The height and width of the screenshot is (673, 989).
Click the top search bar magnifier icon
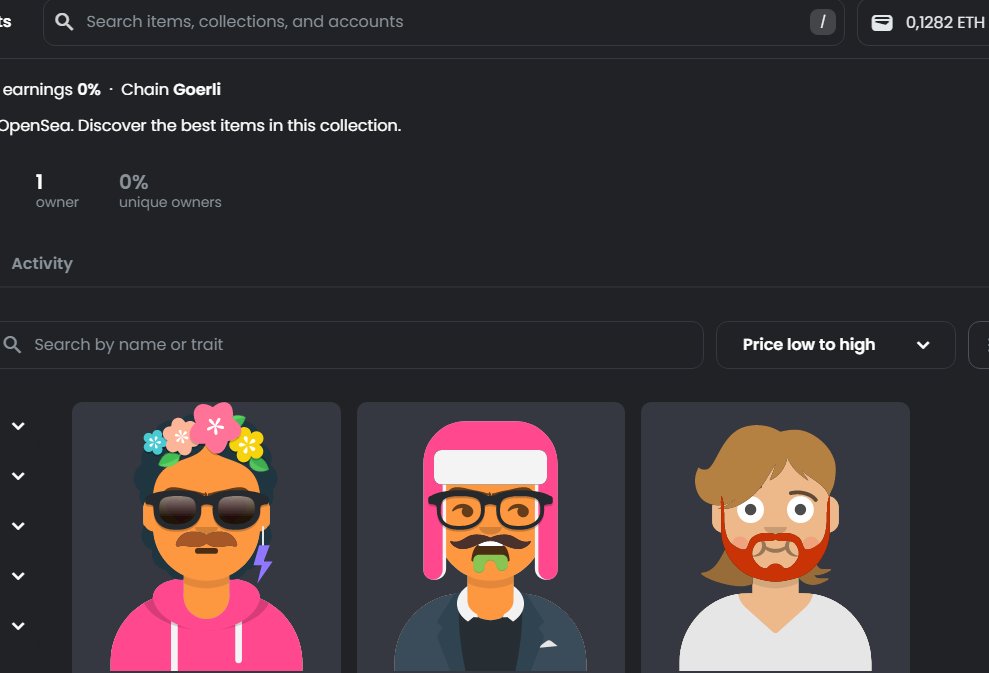point(64,22)
